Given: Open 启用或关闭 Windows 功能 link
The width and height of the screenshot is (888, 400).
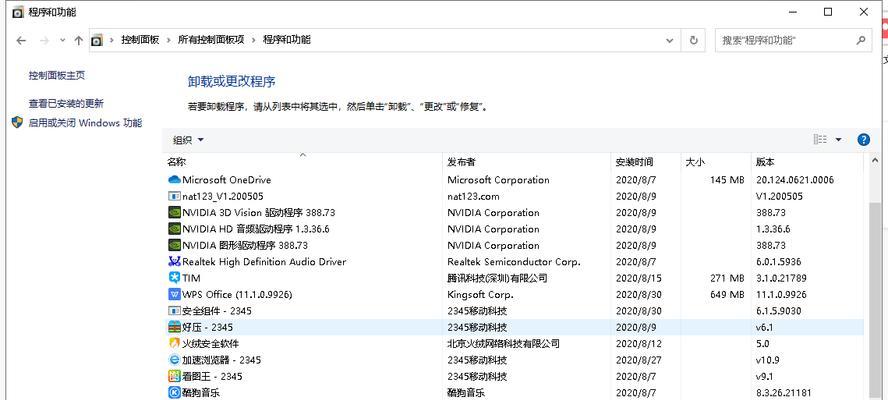Looking at the screenshot, I should coord(86,123).
